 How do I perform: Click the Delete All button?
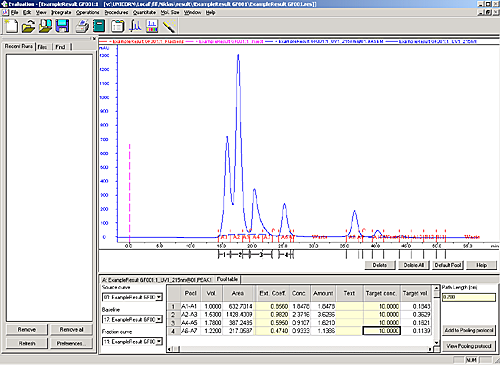[414, 265]
